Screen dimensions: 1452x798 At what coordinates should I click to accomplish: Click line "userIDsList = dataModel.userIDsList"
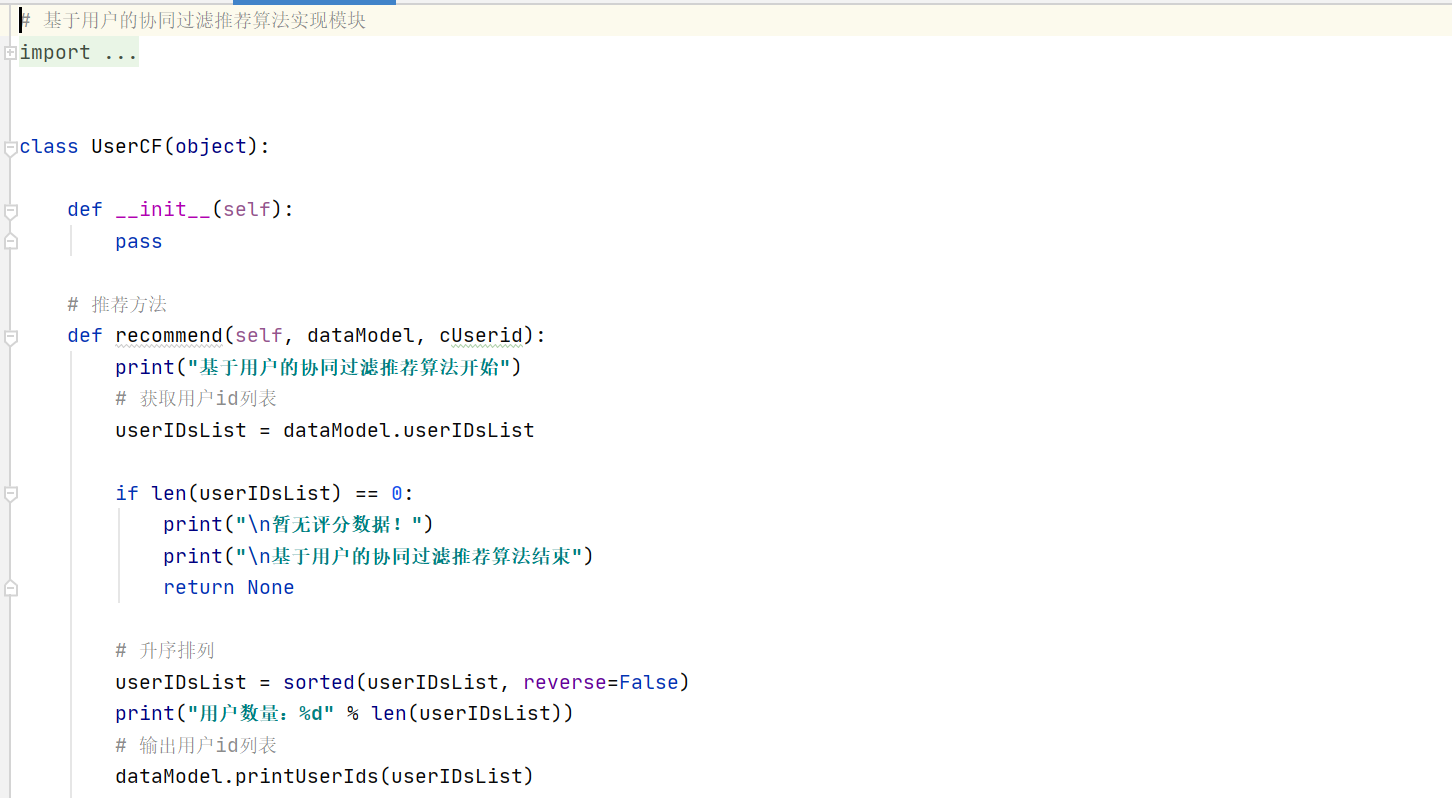point(325,430)
